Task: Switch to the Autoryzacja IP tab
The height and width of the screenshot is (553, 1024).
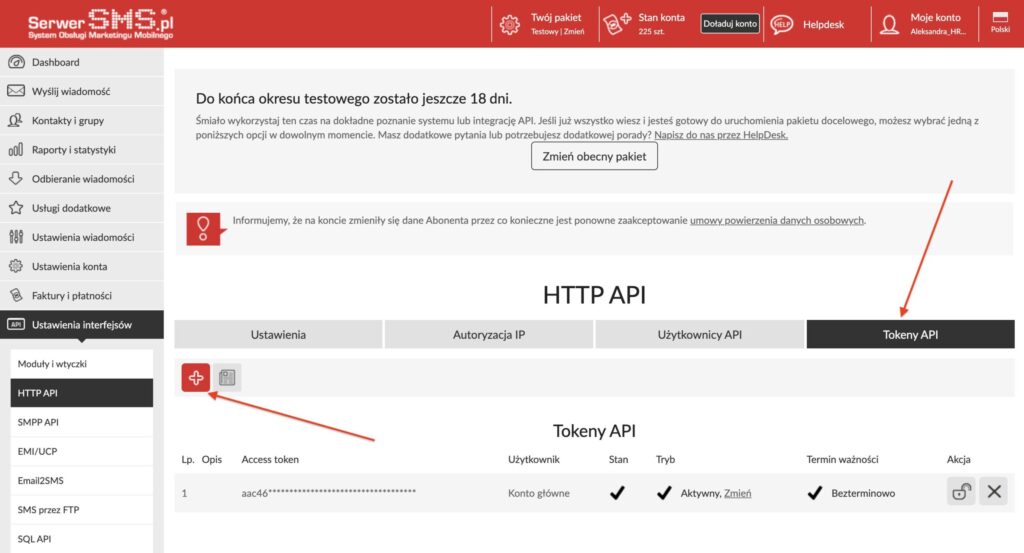Action: 489,335
